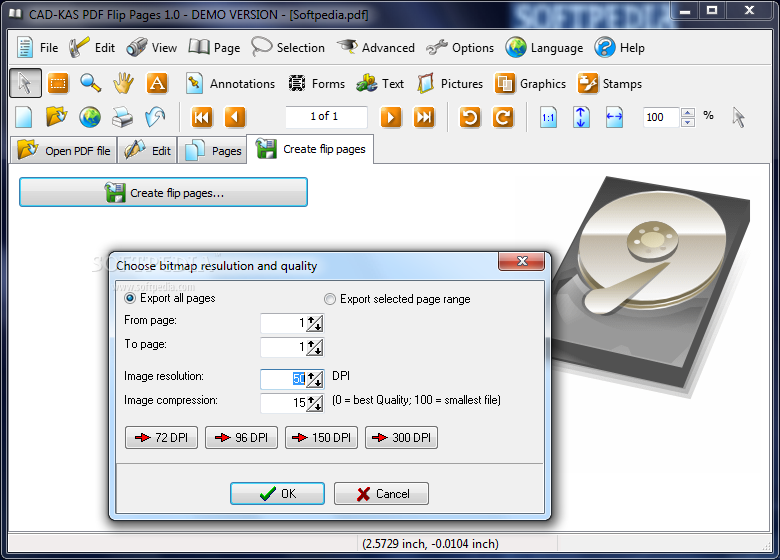Image resolution: width=780 pixels, height=560 pixels.
Task: Switch to the Pages tab
Action: click(x=212, y=150)
